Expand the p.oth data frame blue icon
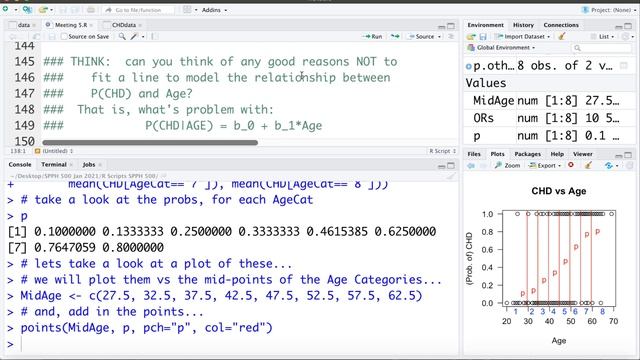 (x=469, y=66)
